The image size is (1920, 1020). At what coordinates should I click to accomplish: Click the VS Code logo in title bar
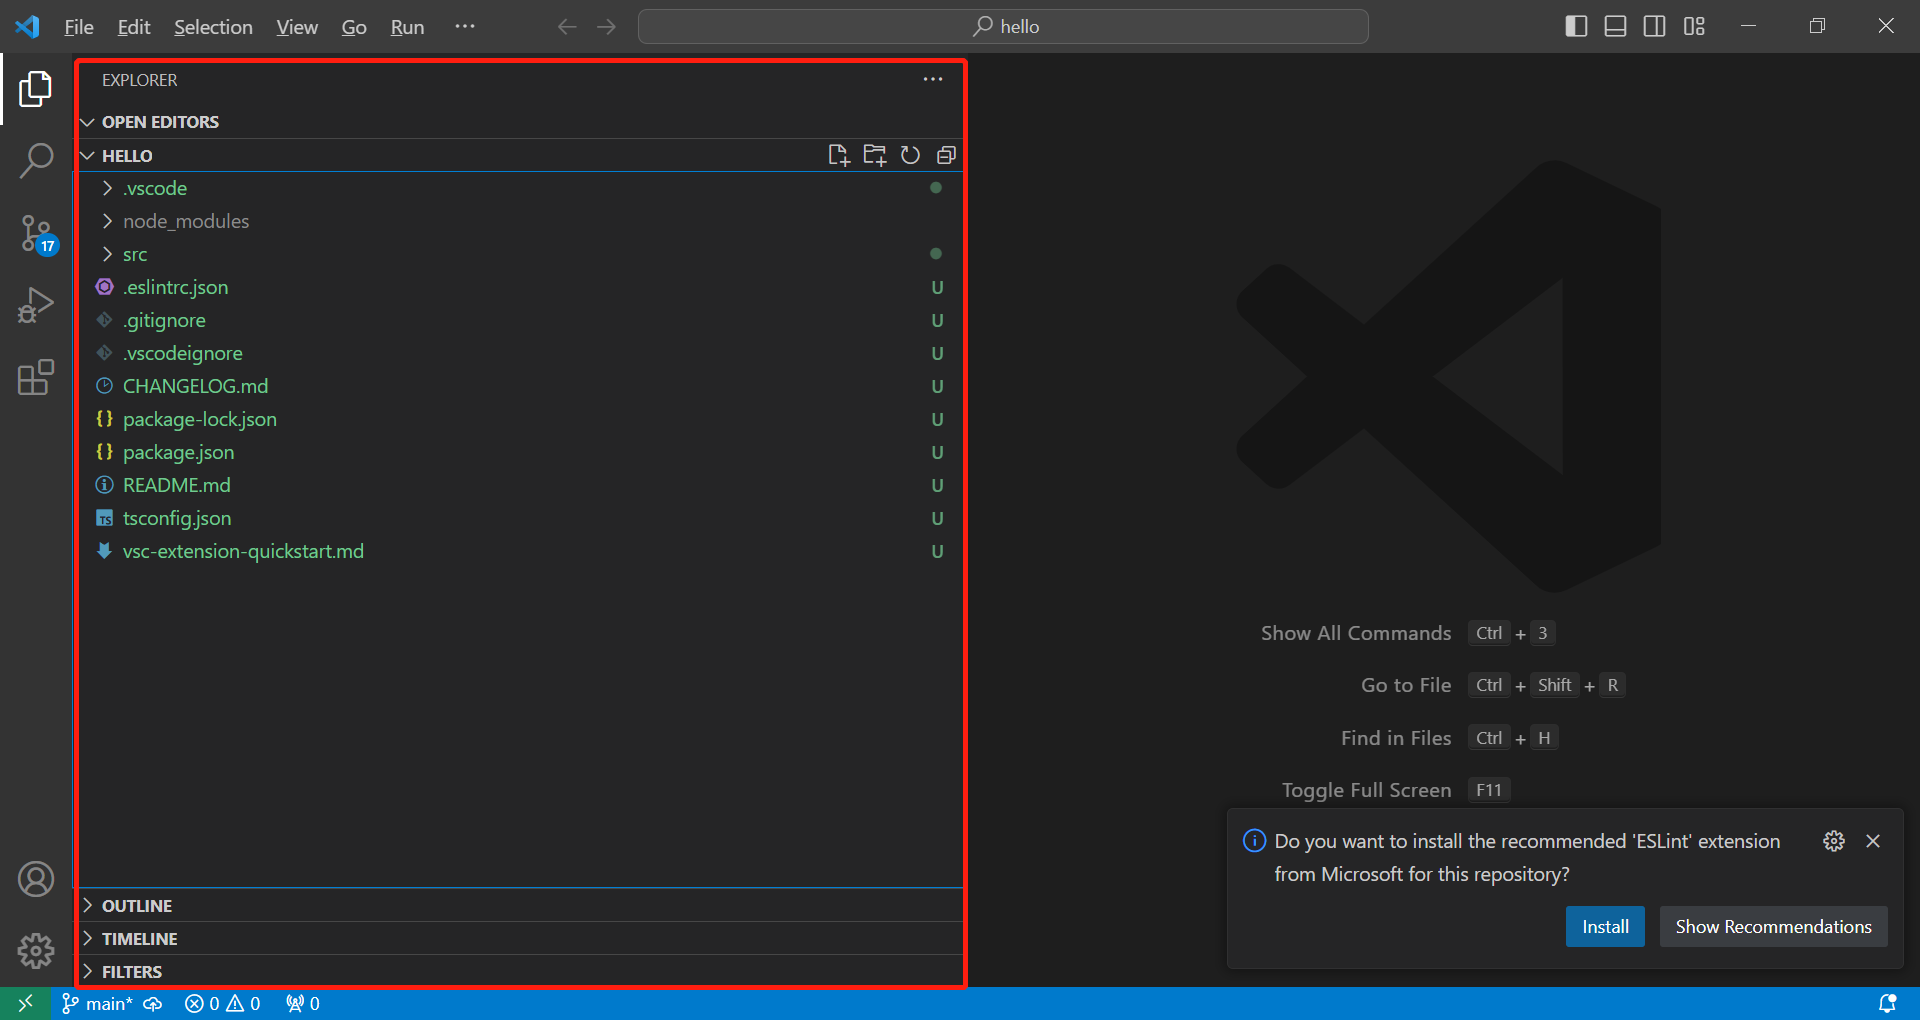click(28, 27)
